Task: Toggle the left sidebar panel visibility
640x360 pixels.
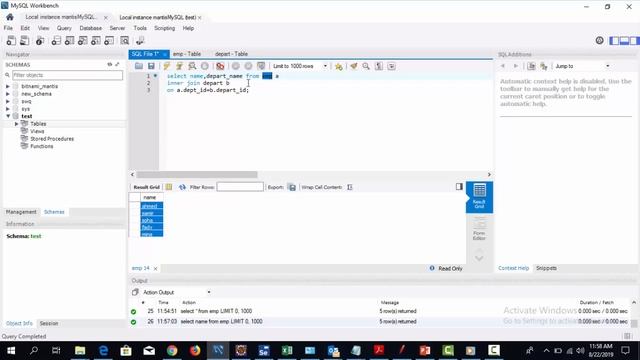Action: click(614, 40)
